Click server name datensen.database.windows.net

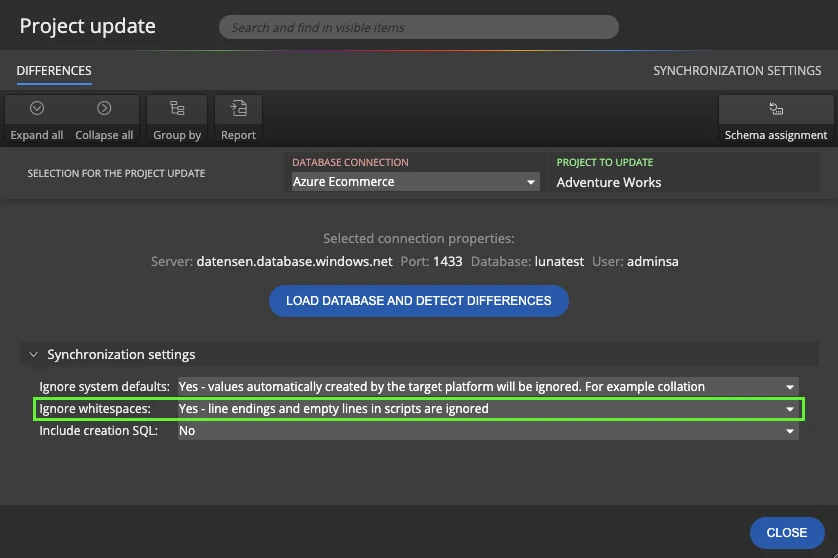pos(294,261)
